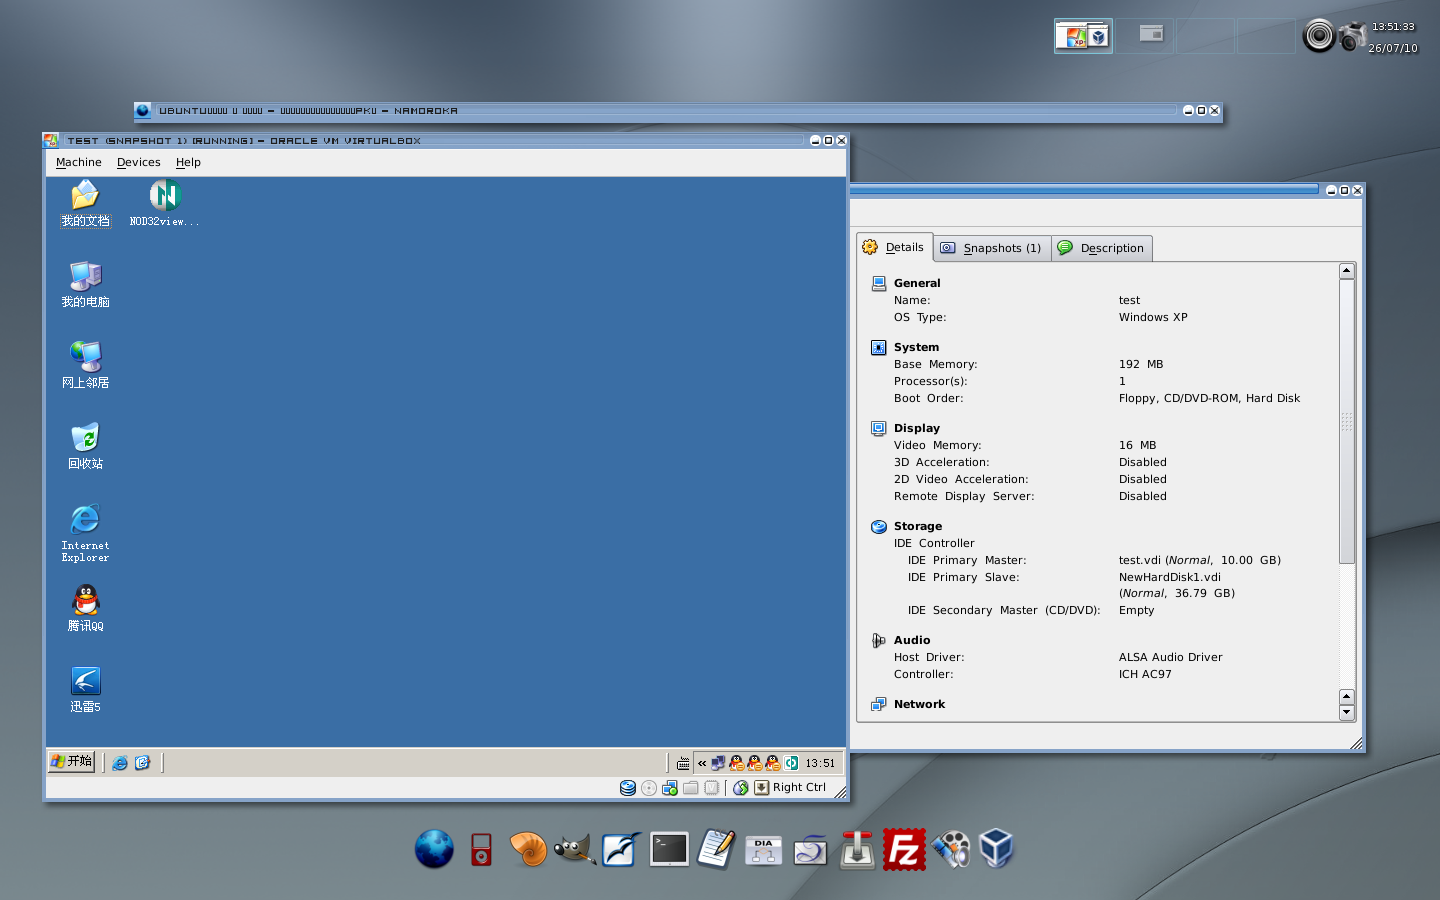Screen dimensions: 1440x900
Task: Switch to second workspace in pager
Action: tap(1145, 36)
